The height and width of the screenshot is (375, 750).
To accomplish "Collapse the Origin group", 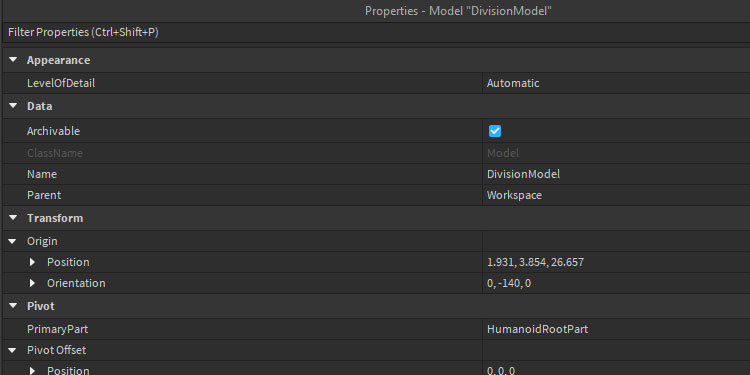I will [x=13, y=241].
